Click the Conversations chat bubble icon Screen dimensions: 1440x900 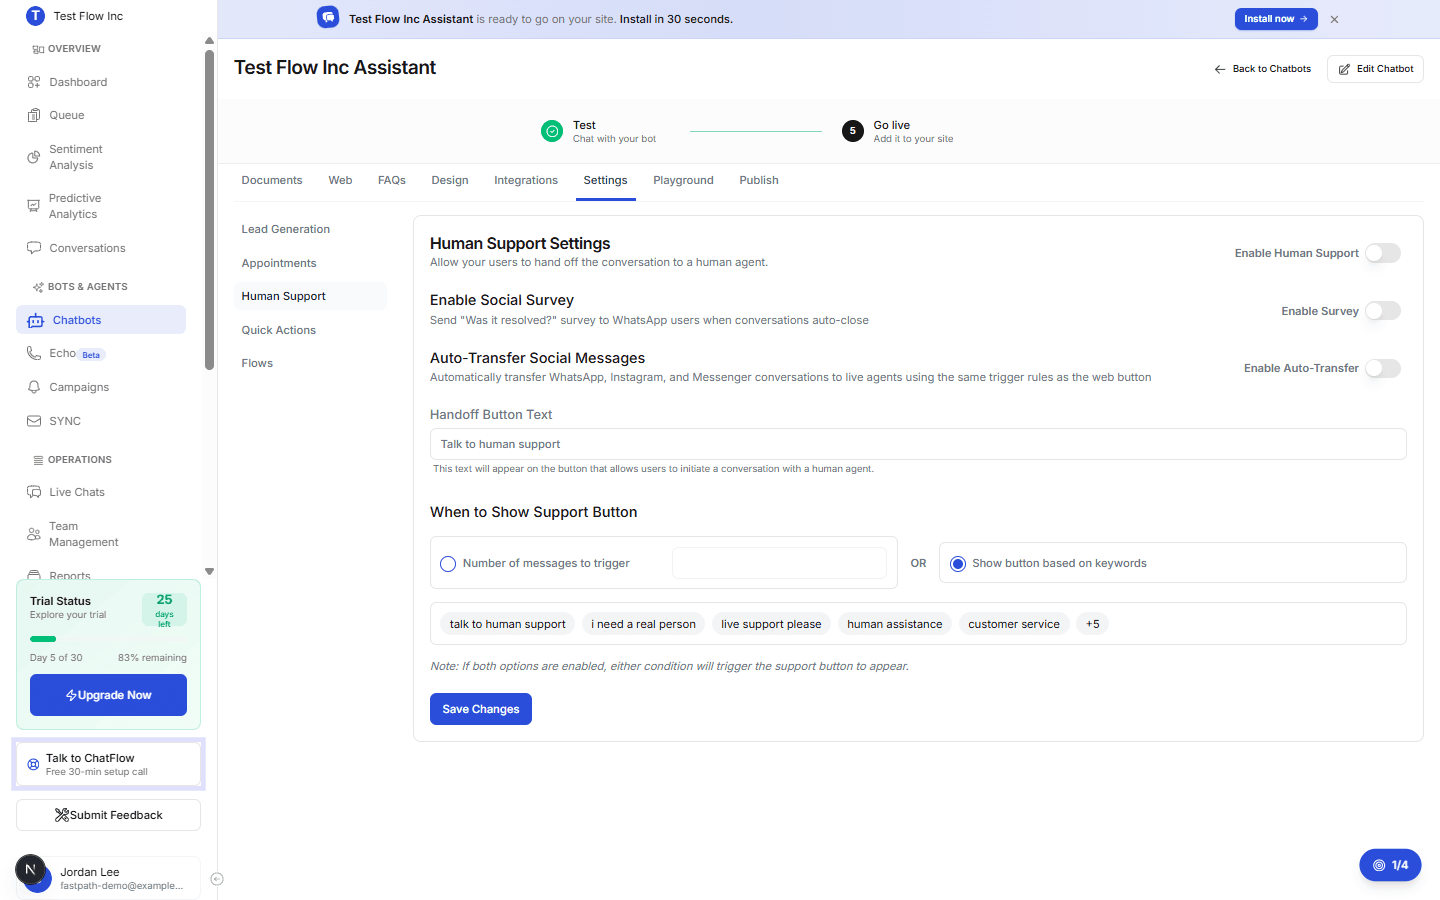pyautogui.click(x=34, y=248)
